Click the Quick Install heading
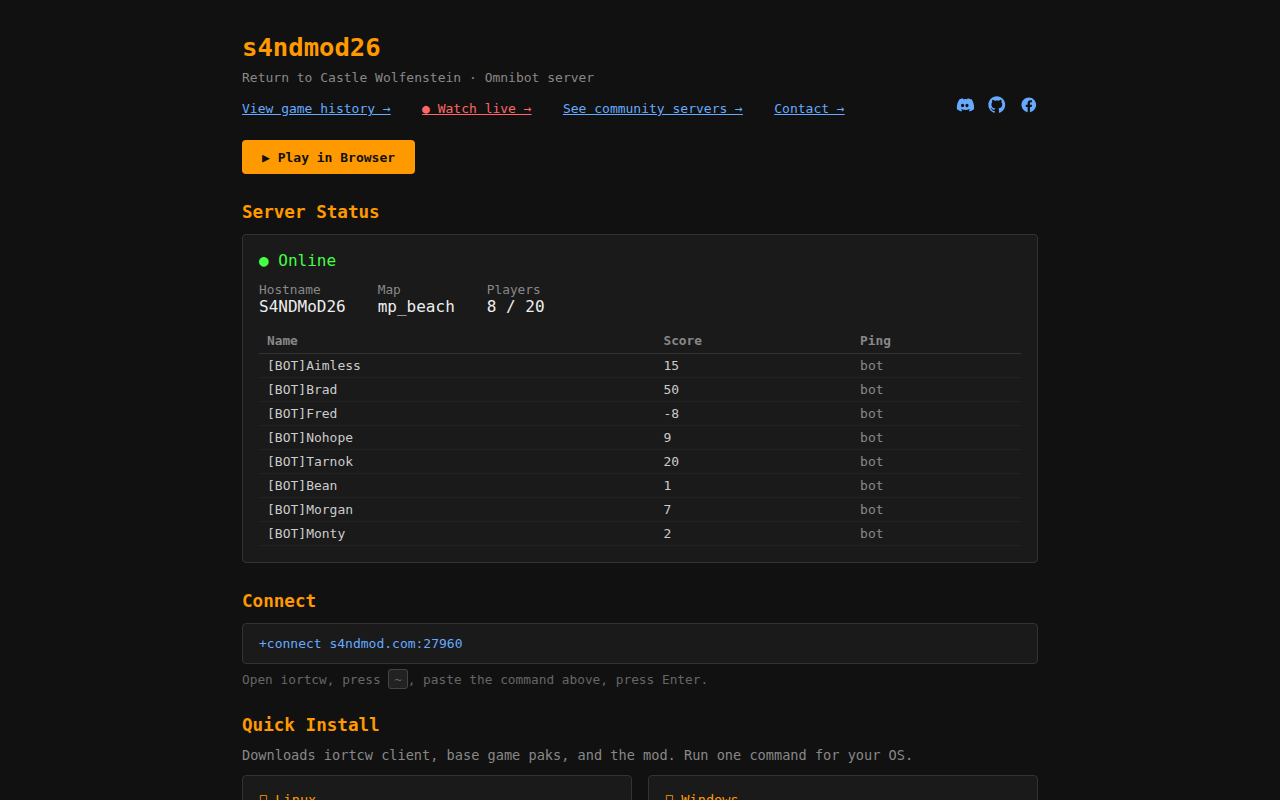The height and width of the screenshot is (800, 1280). [x=311, y=725]
